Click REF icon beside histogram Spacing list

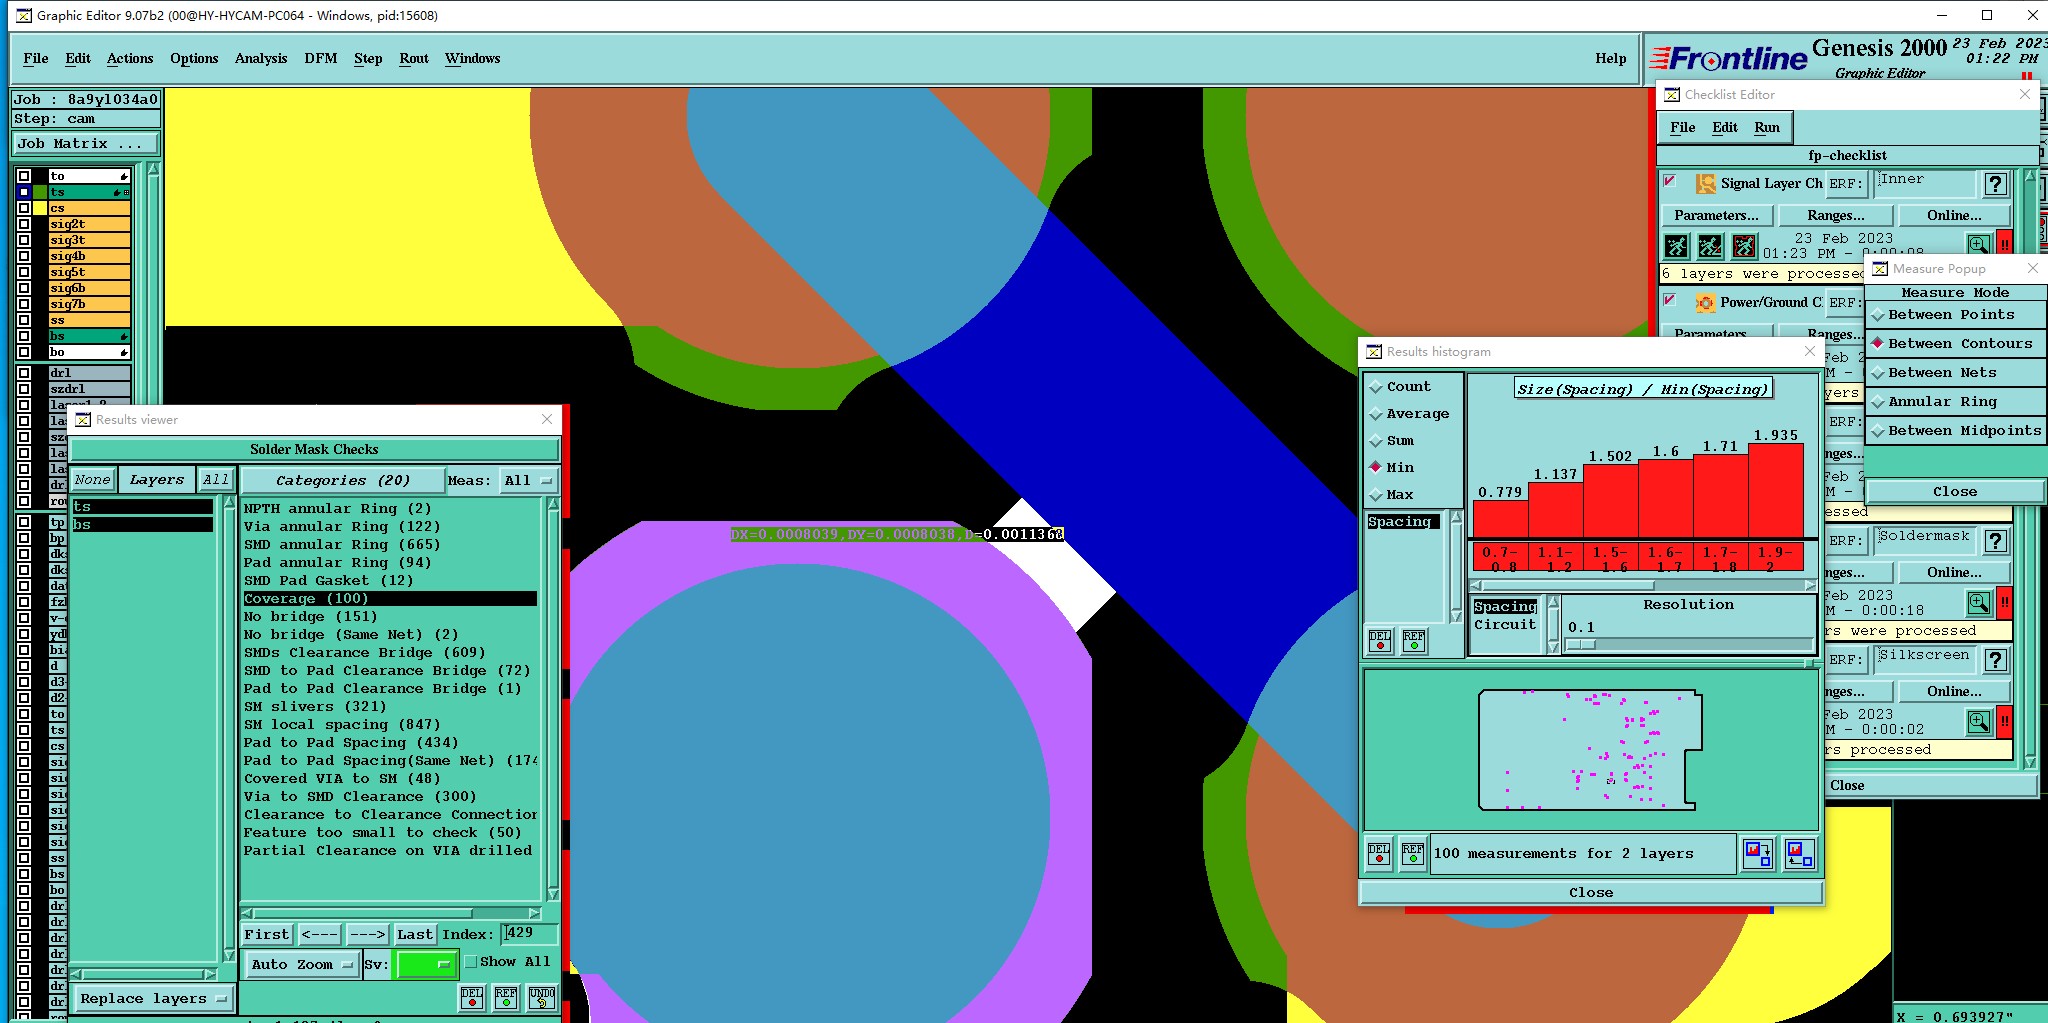1413,640
